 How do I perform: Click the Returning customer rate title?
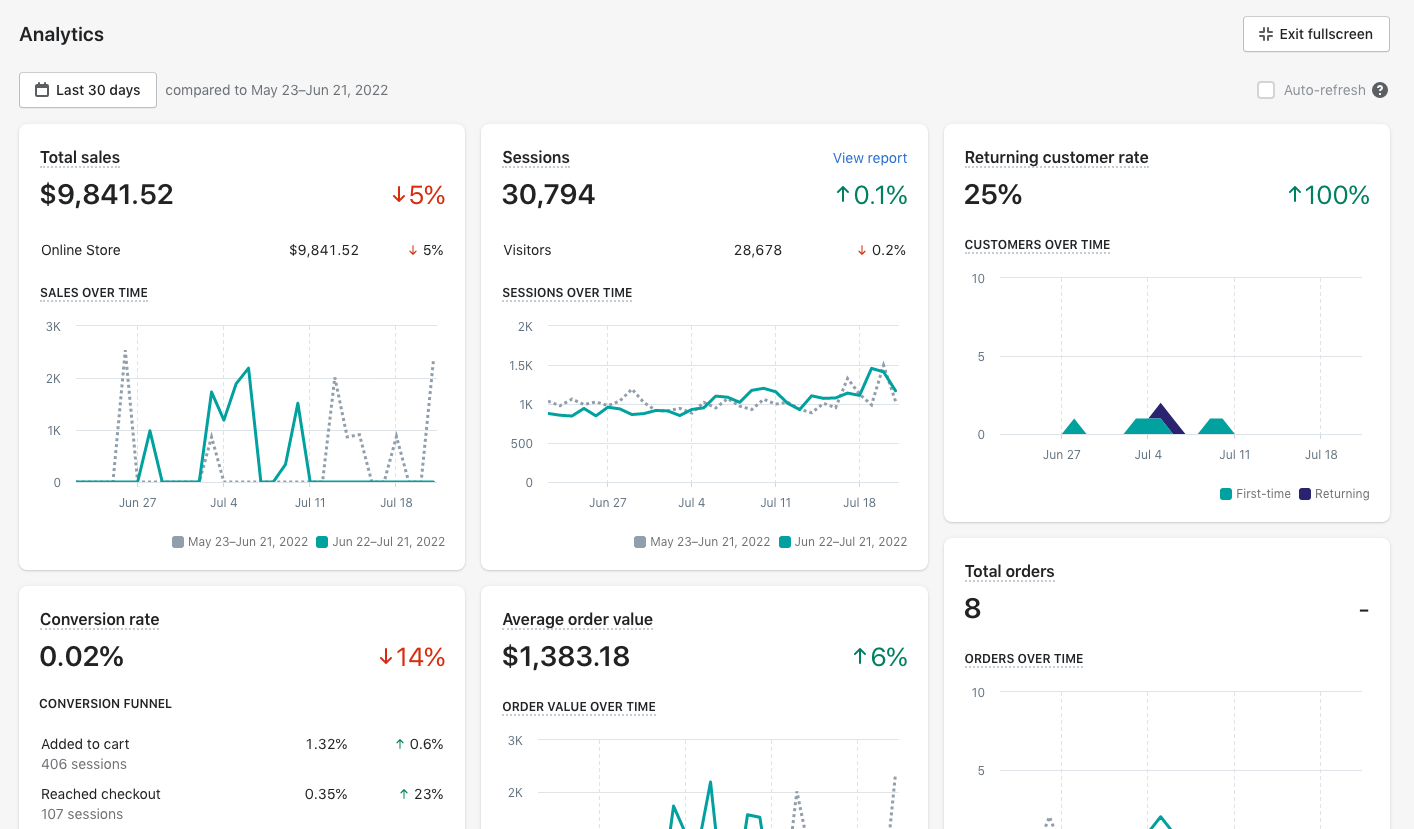tap(1056, 157)
